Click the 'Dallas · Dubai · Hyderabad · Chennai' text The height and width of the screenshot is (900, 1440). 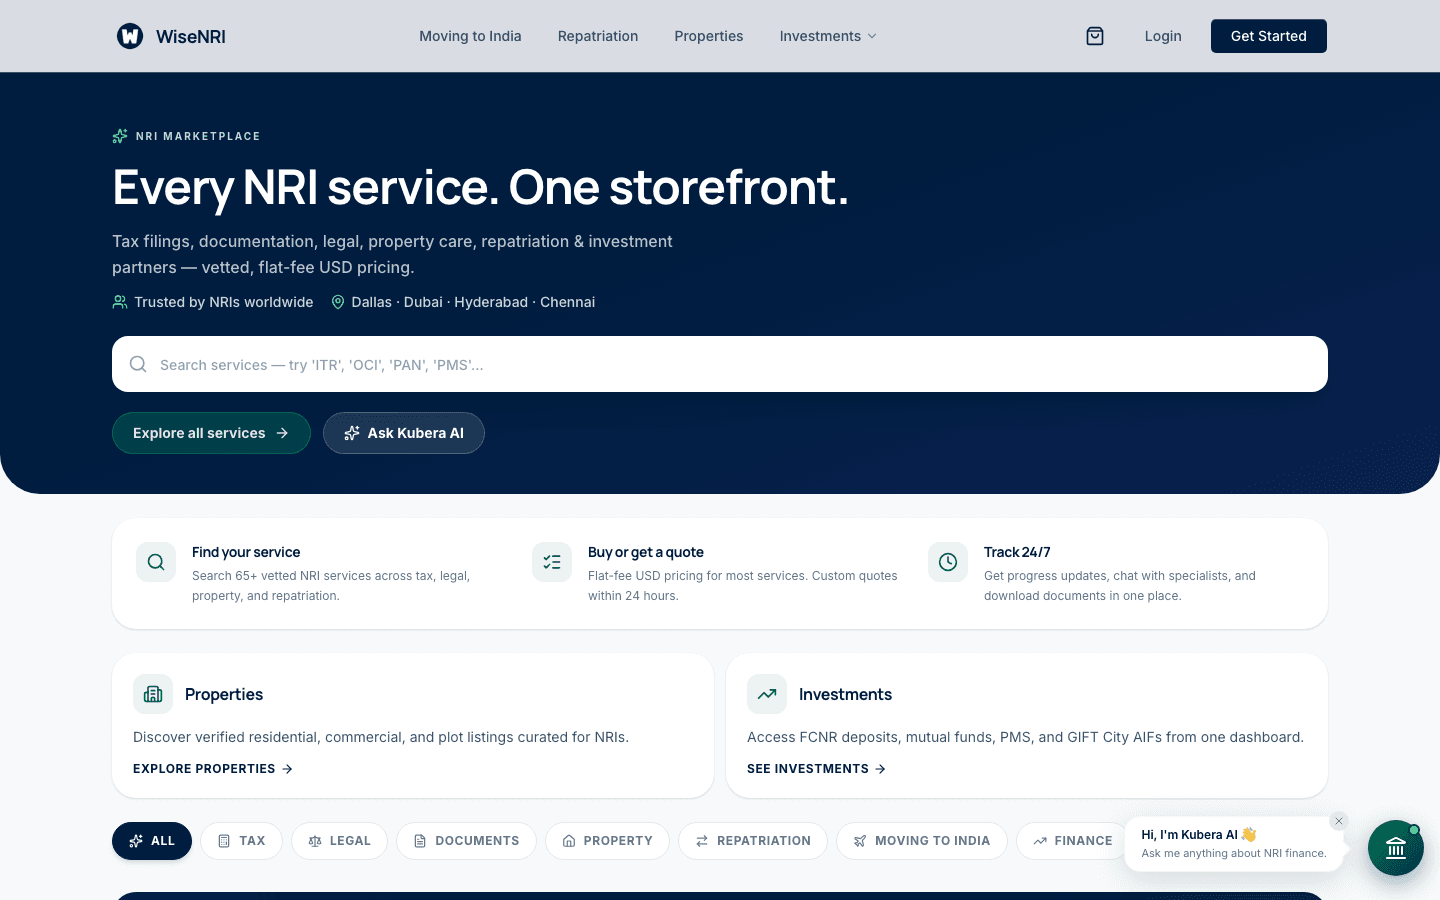(x=473, y=302)
